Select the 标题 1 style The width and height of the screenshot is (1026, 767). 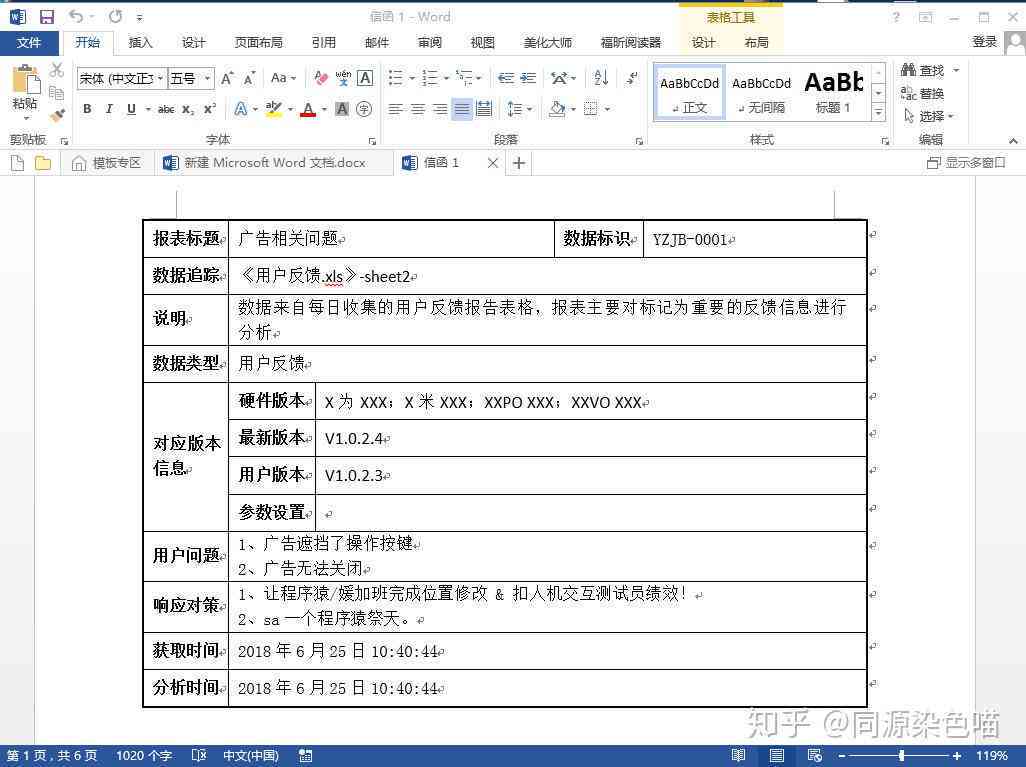click(833, 93)
